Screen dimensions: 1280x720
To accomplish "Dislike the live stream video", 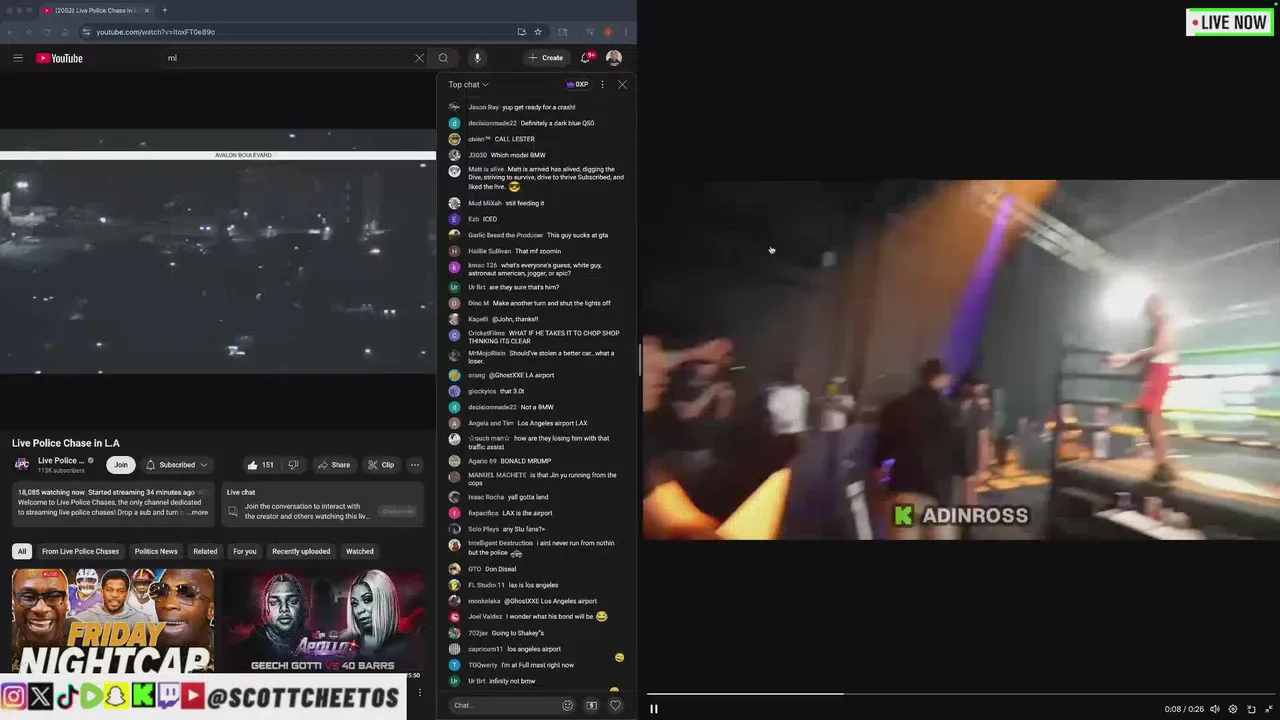I will 293,464.
